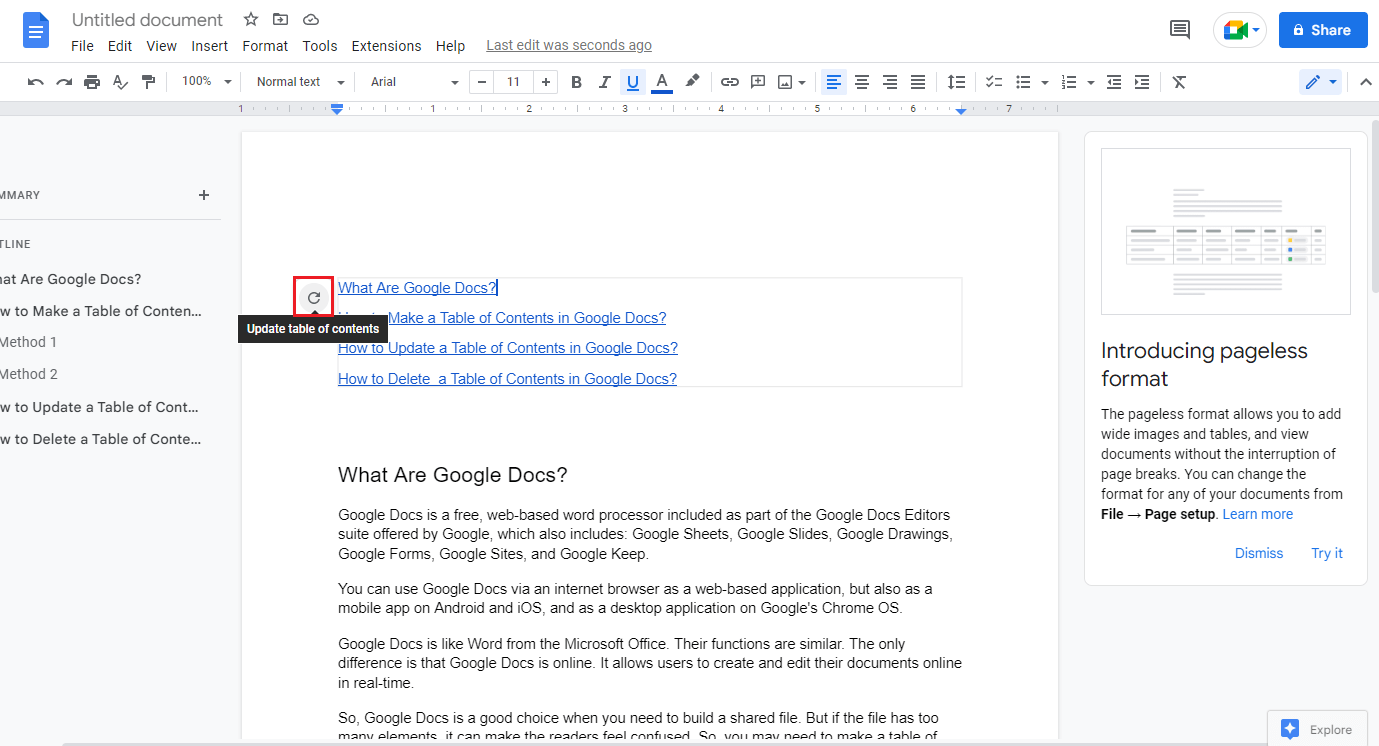This screenshot has width=1379, height=746.
Task: Open the Format menu
Action: (265, 46)
